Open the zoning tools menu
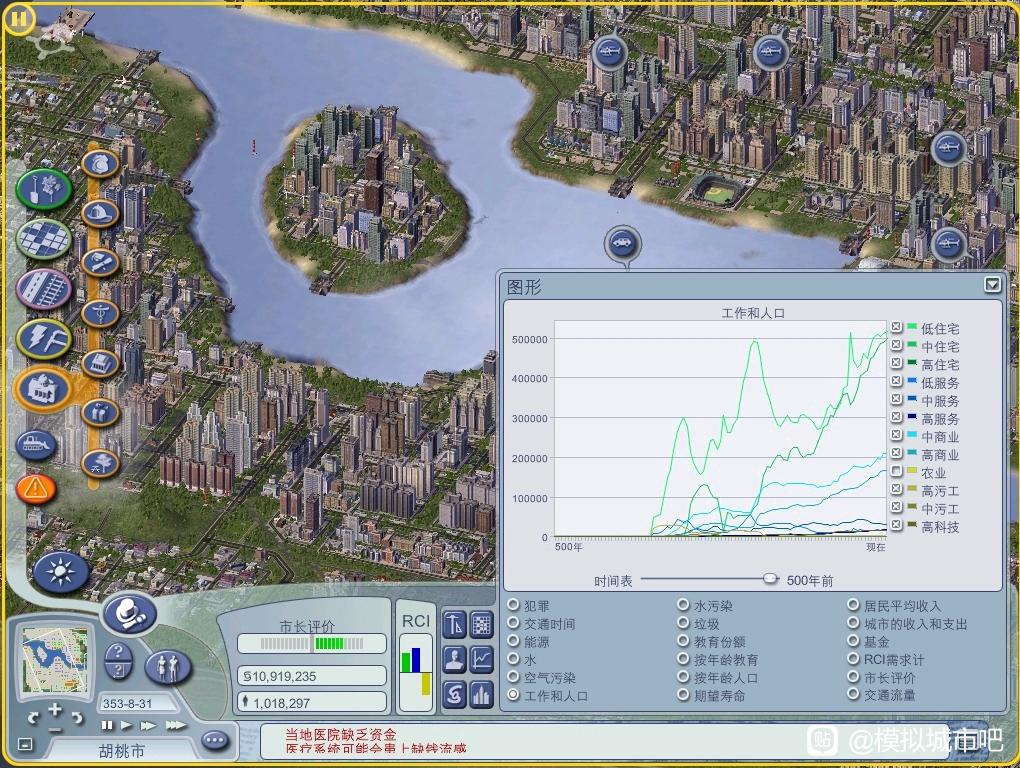The image size is (1020, 768). point(44,239)
